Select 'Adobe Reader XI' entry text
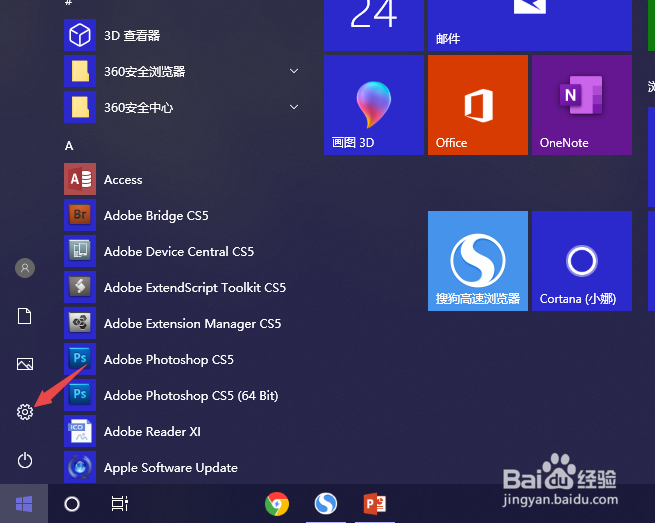The width and height of the screenshot is (655, 523). (x=152, y=432)
